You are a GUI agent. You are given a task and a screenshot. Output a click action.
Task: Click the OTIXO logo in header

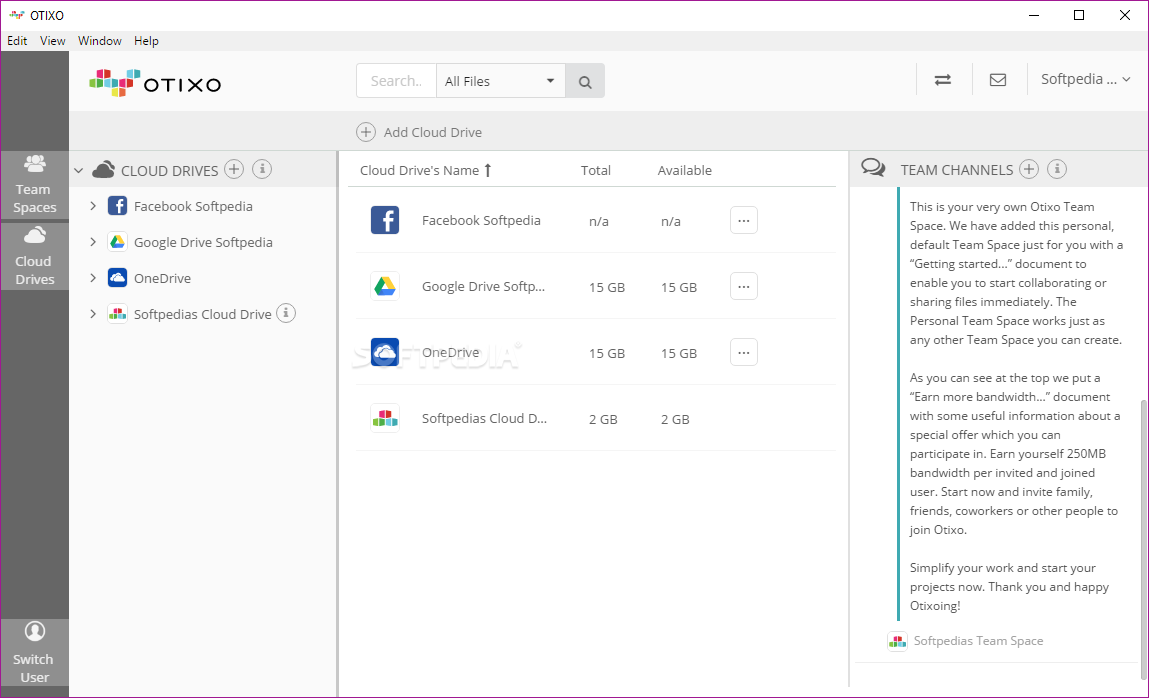click(155, 83)
